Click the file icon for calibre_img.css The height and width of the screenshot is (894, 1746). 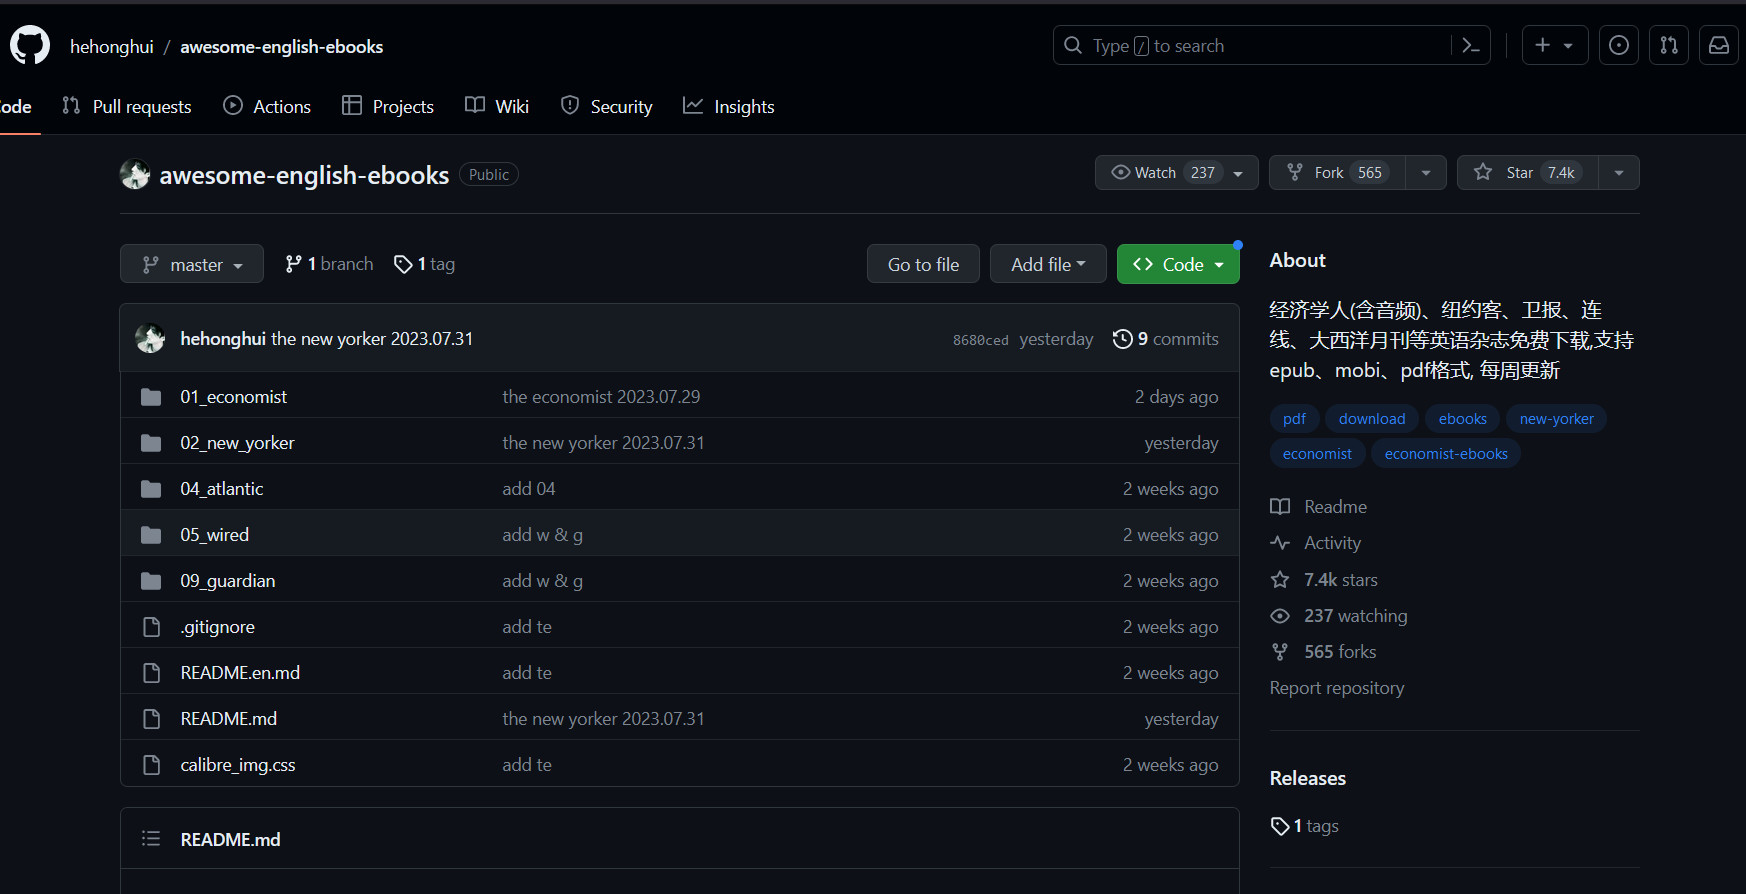coord(151,765)
